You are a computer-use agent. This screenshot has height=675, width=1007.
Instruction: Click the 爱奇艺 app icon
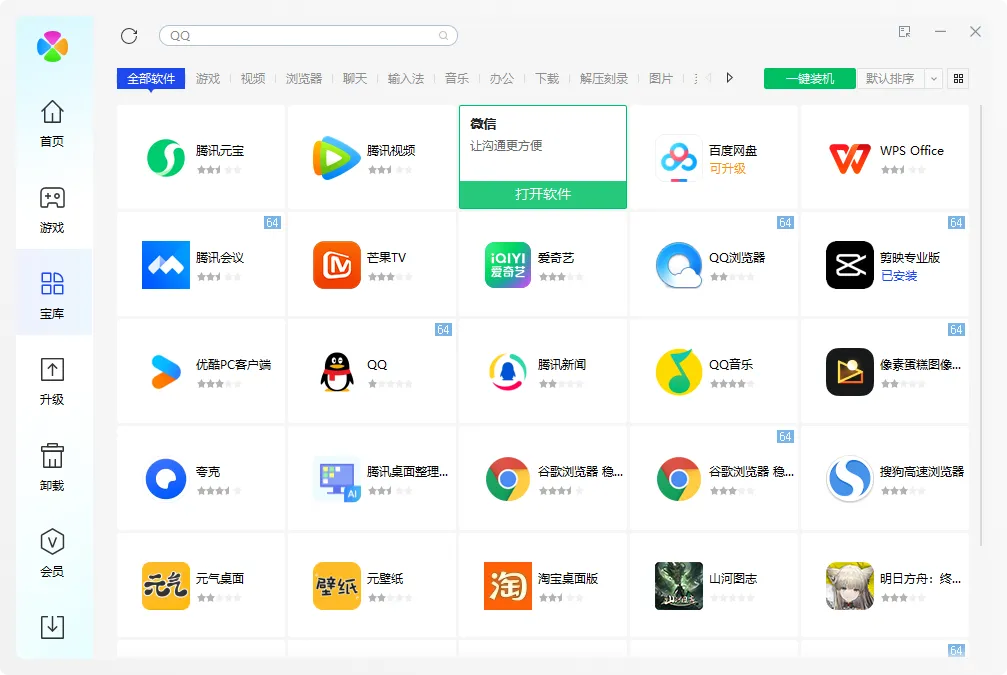(507, 265)
